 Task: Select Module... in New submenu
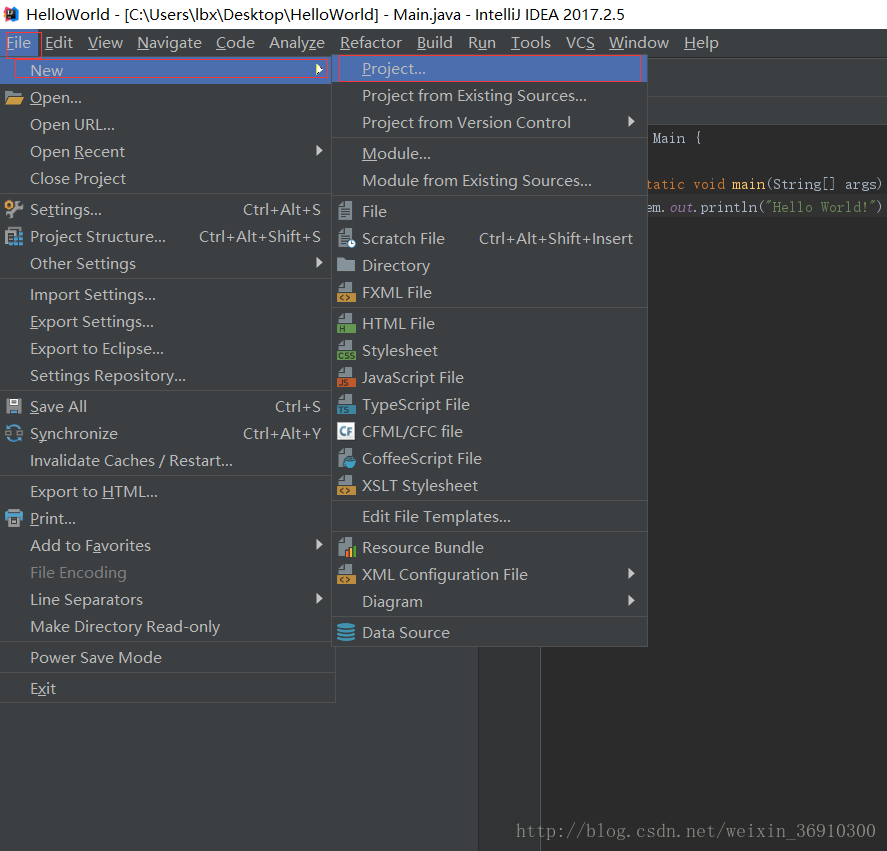[x=490, y=153]
